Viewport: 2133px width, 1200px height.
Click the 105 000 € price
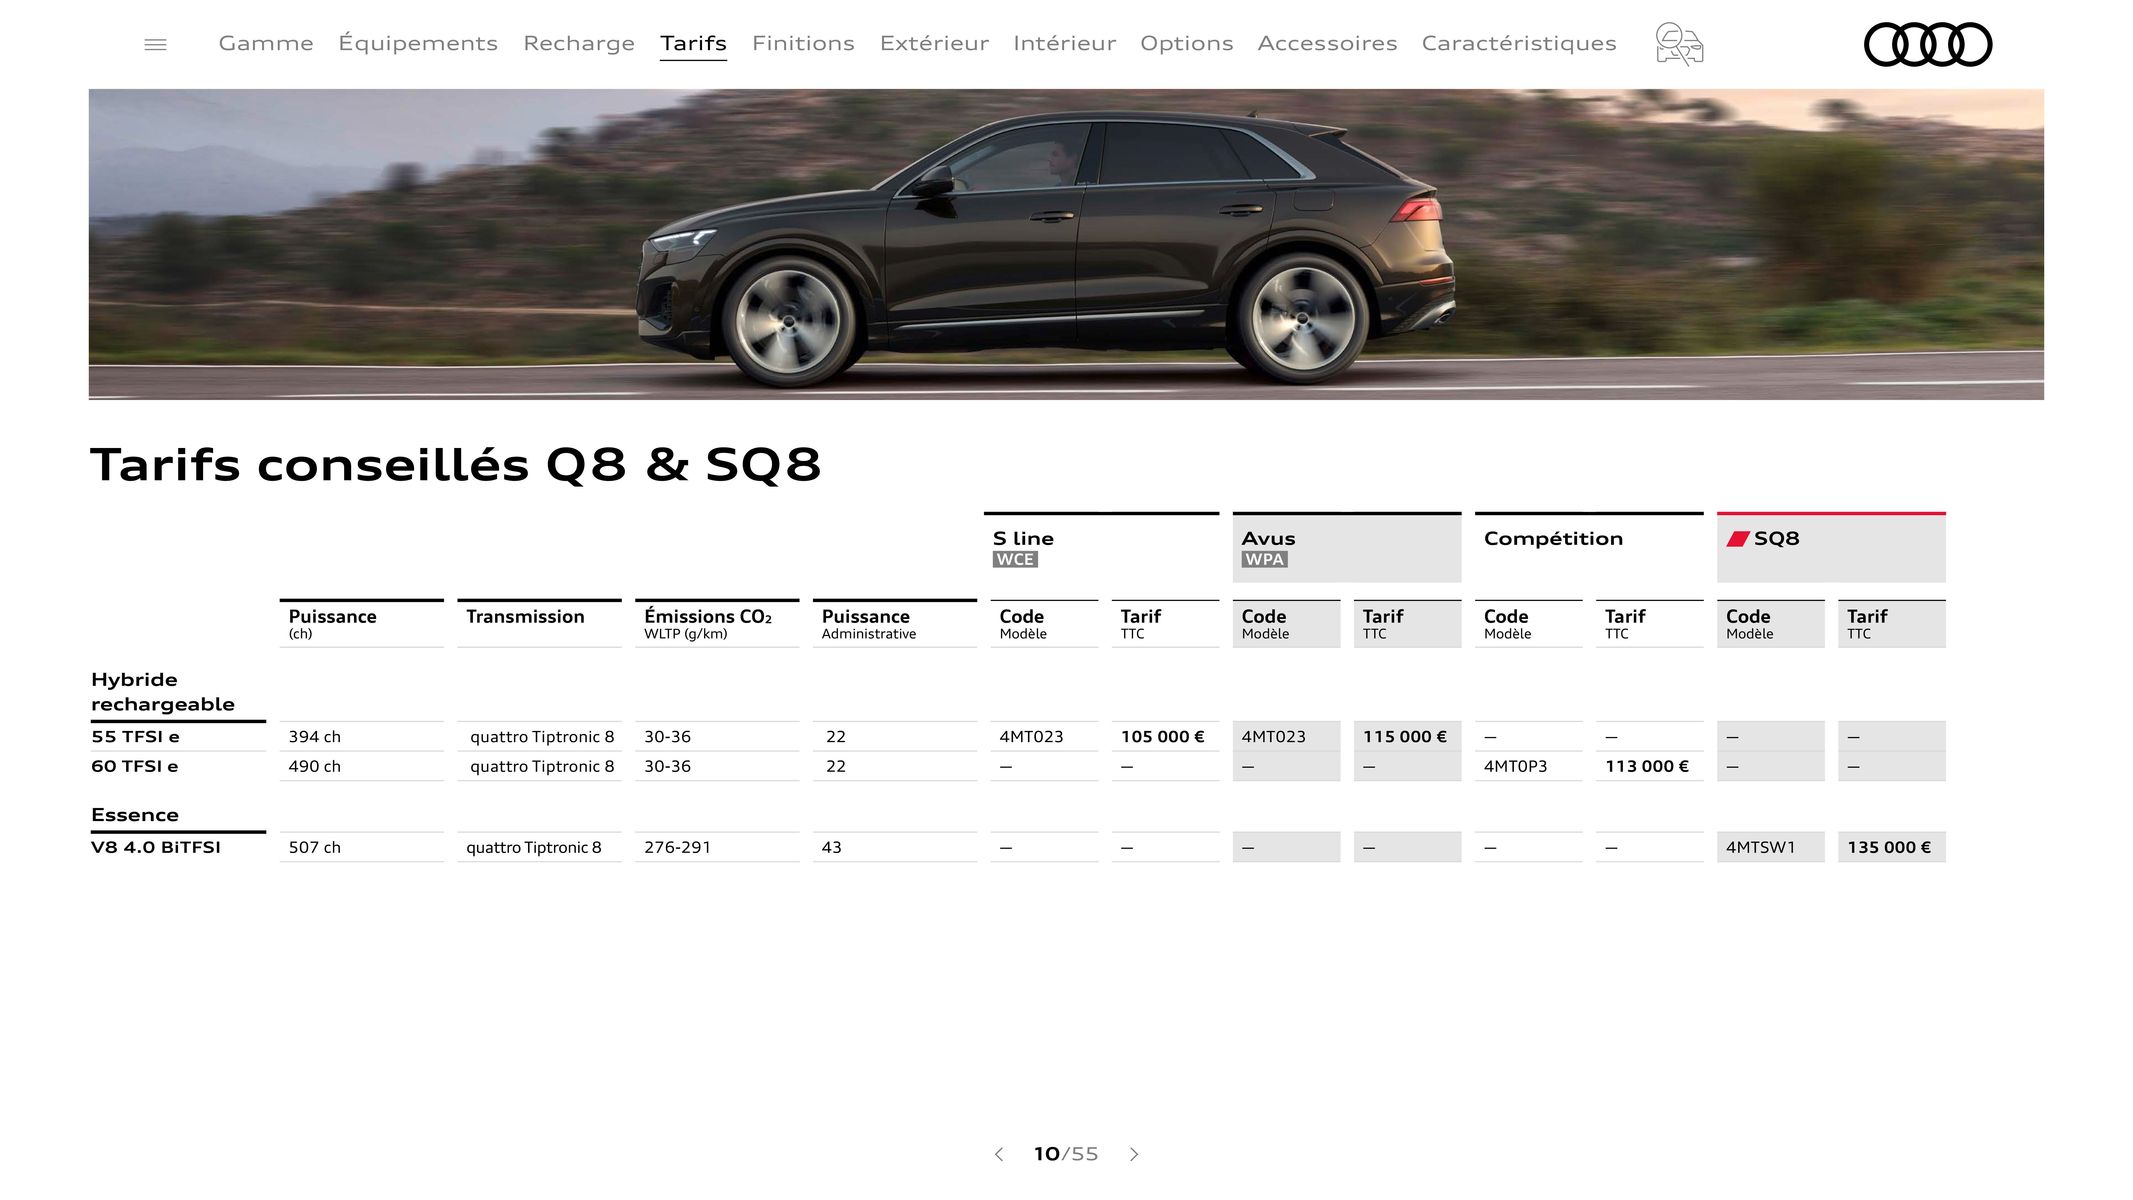point(1162,736)
